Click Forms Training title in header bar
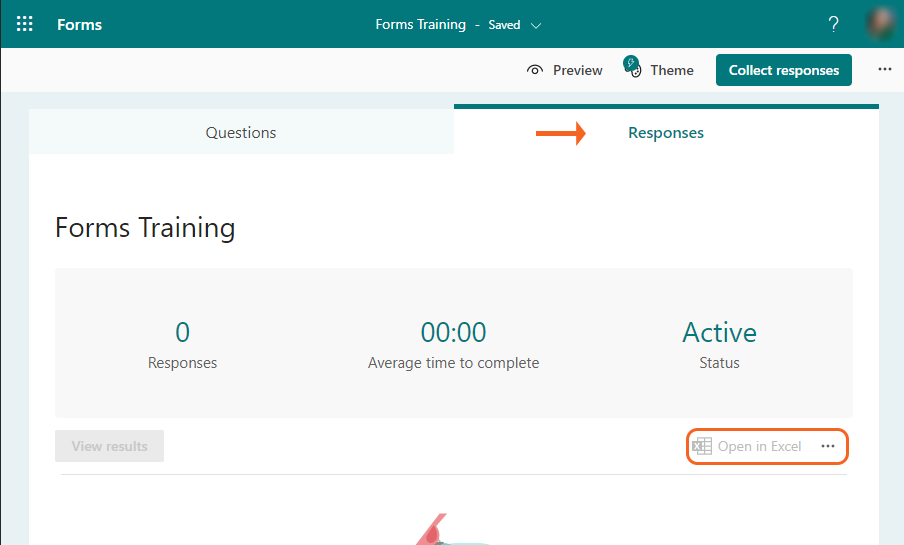This screenshot has width=904, height=545. coord(420,24)
